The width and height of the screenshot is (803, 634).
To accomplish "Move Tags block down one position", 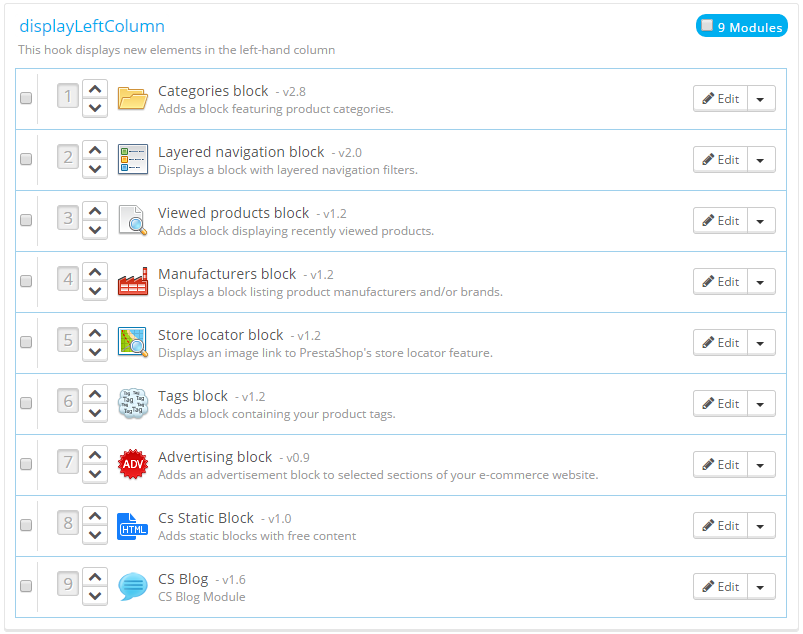I will point(95,413).
